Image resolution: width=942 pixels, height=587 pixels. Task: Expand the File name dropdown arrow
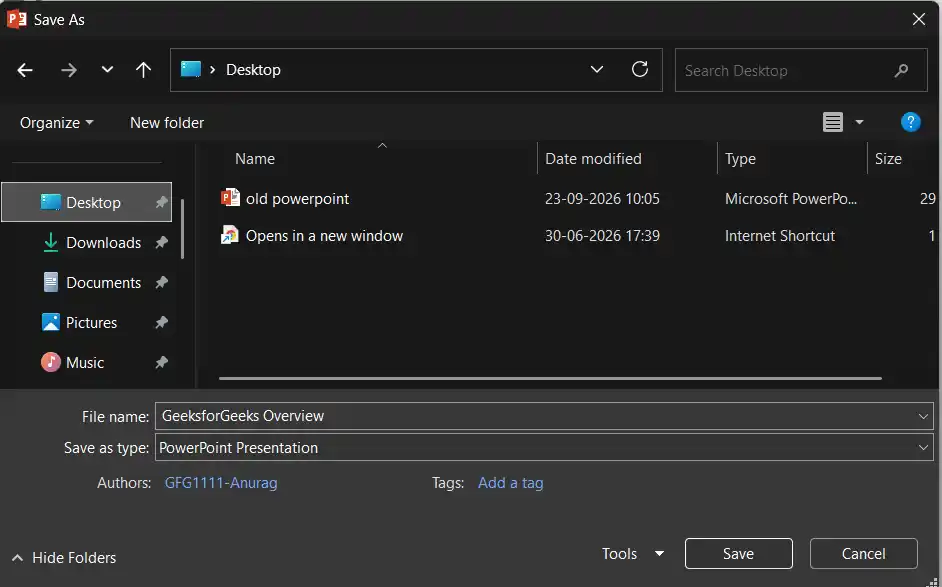(x=923, y=416)
